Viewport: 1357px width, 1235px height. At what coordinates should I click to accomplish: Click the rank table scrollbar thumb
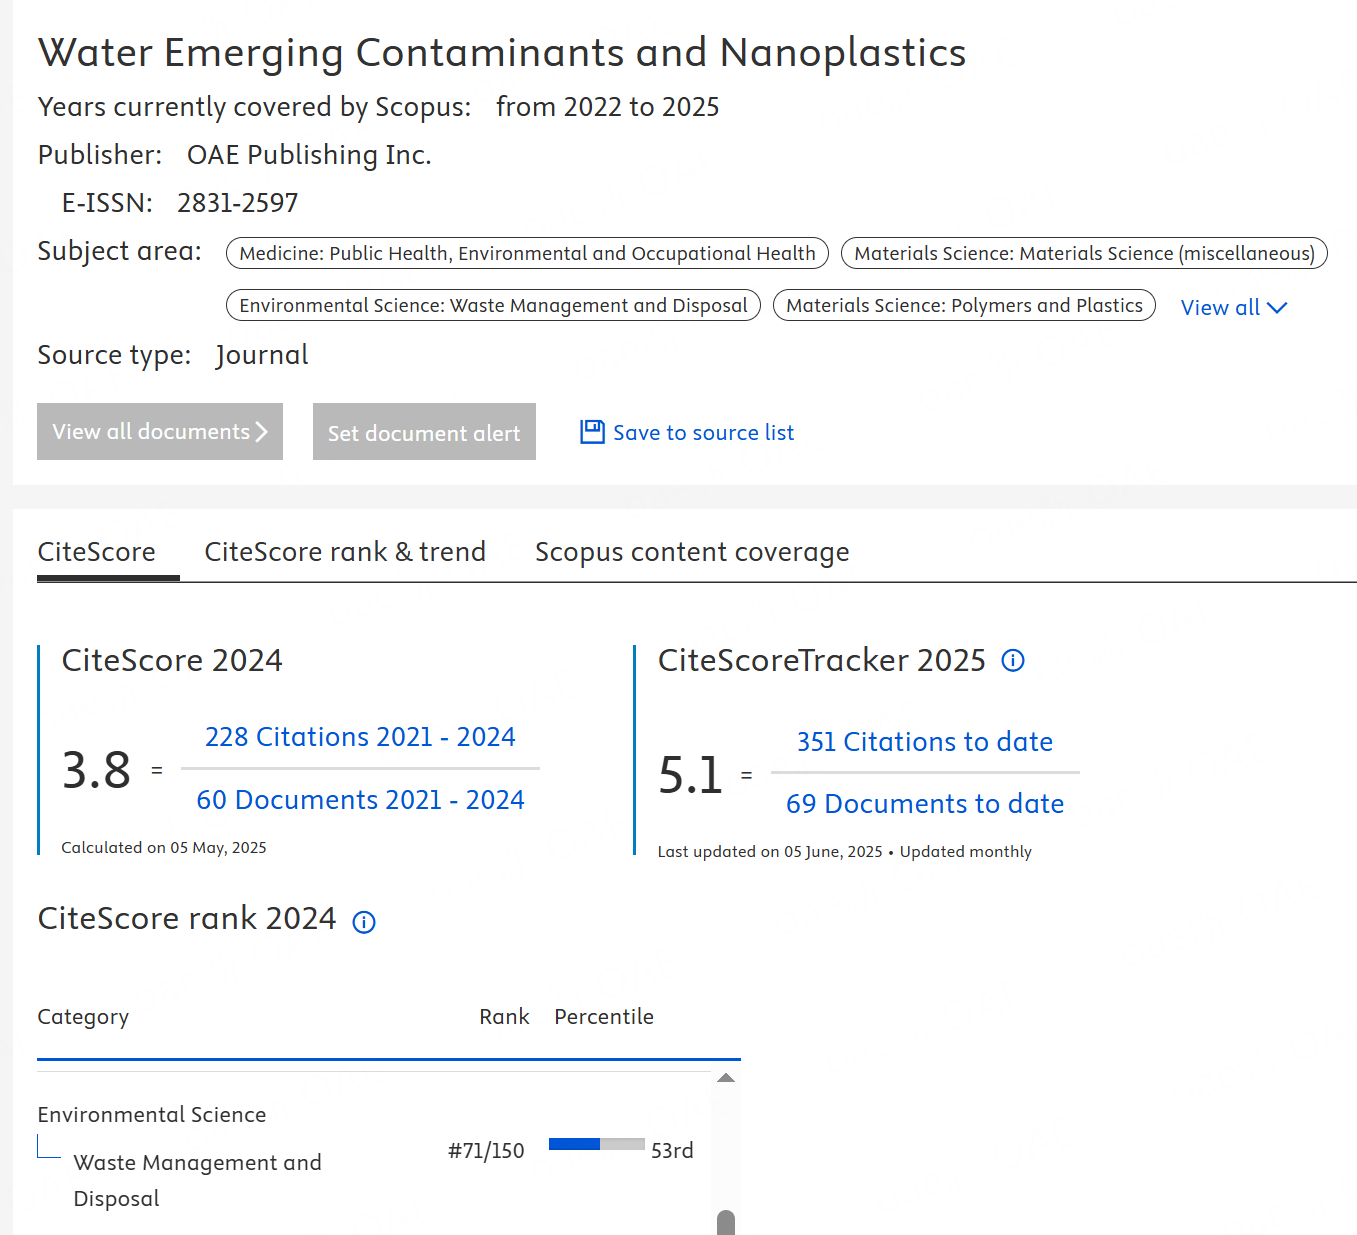click(726, 1222)
